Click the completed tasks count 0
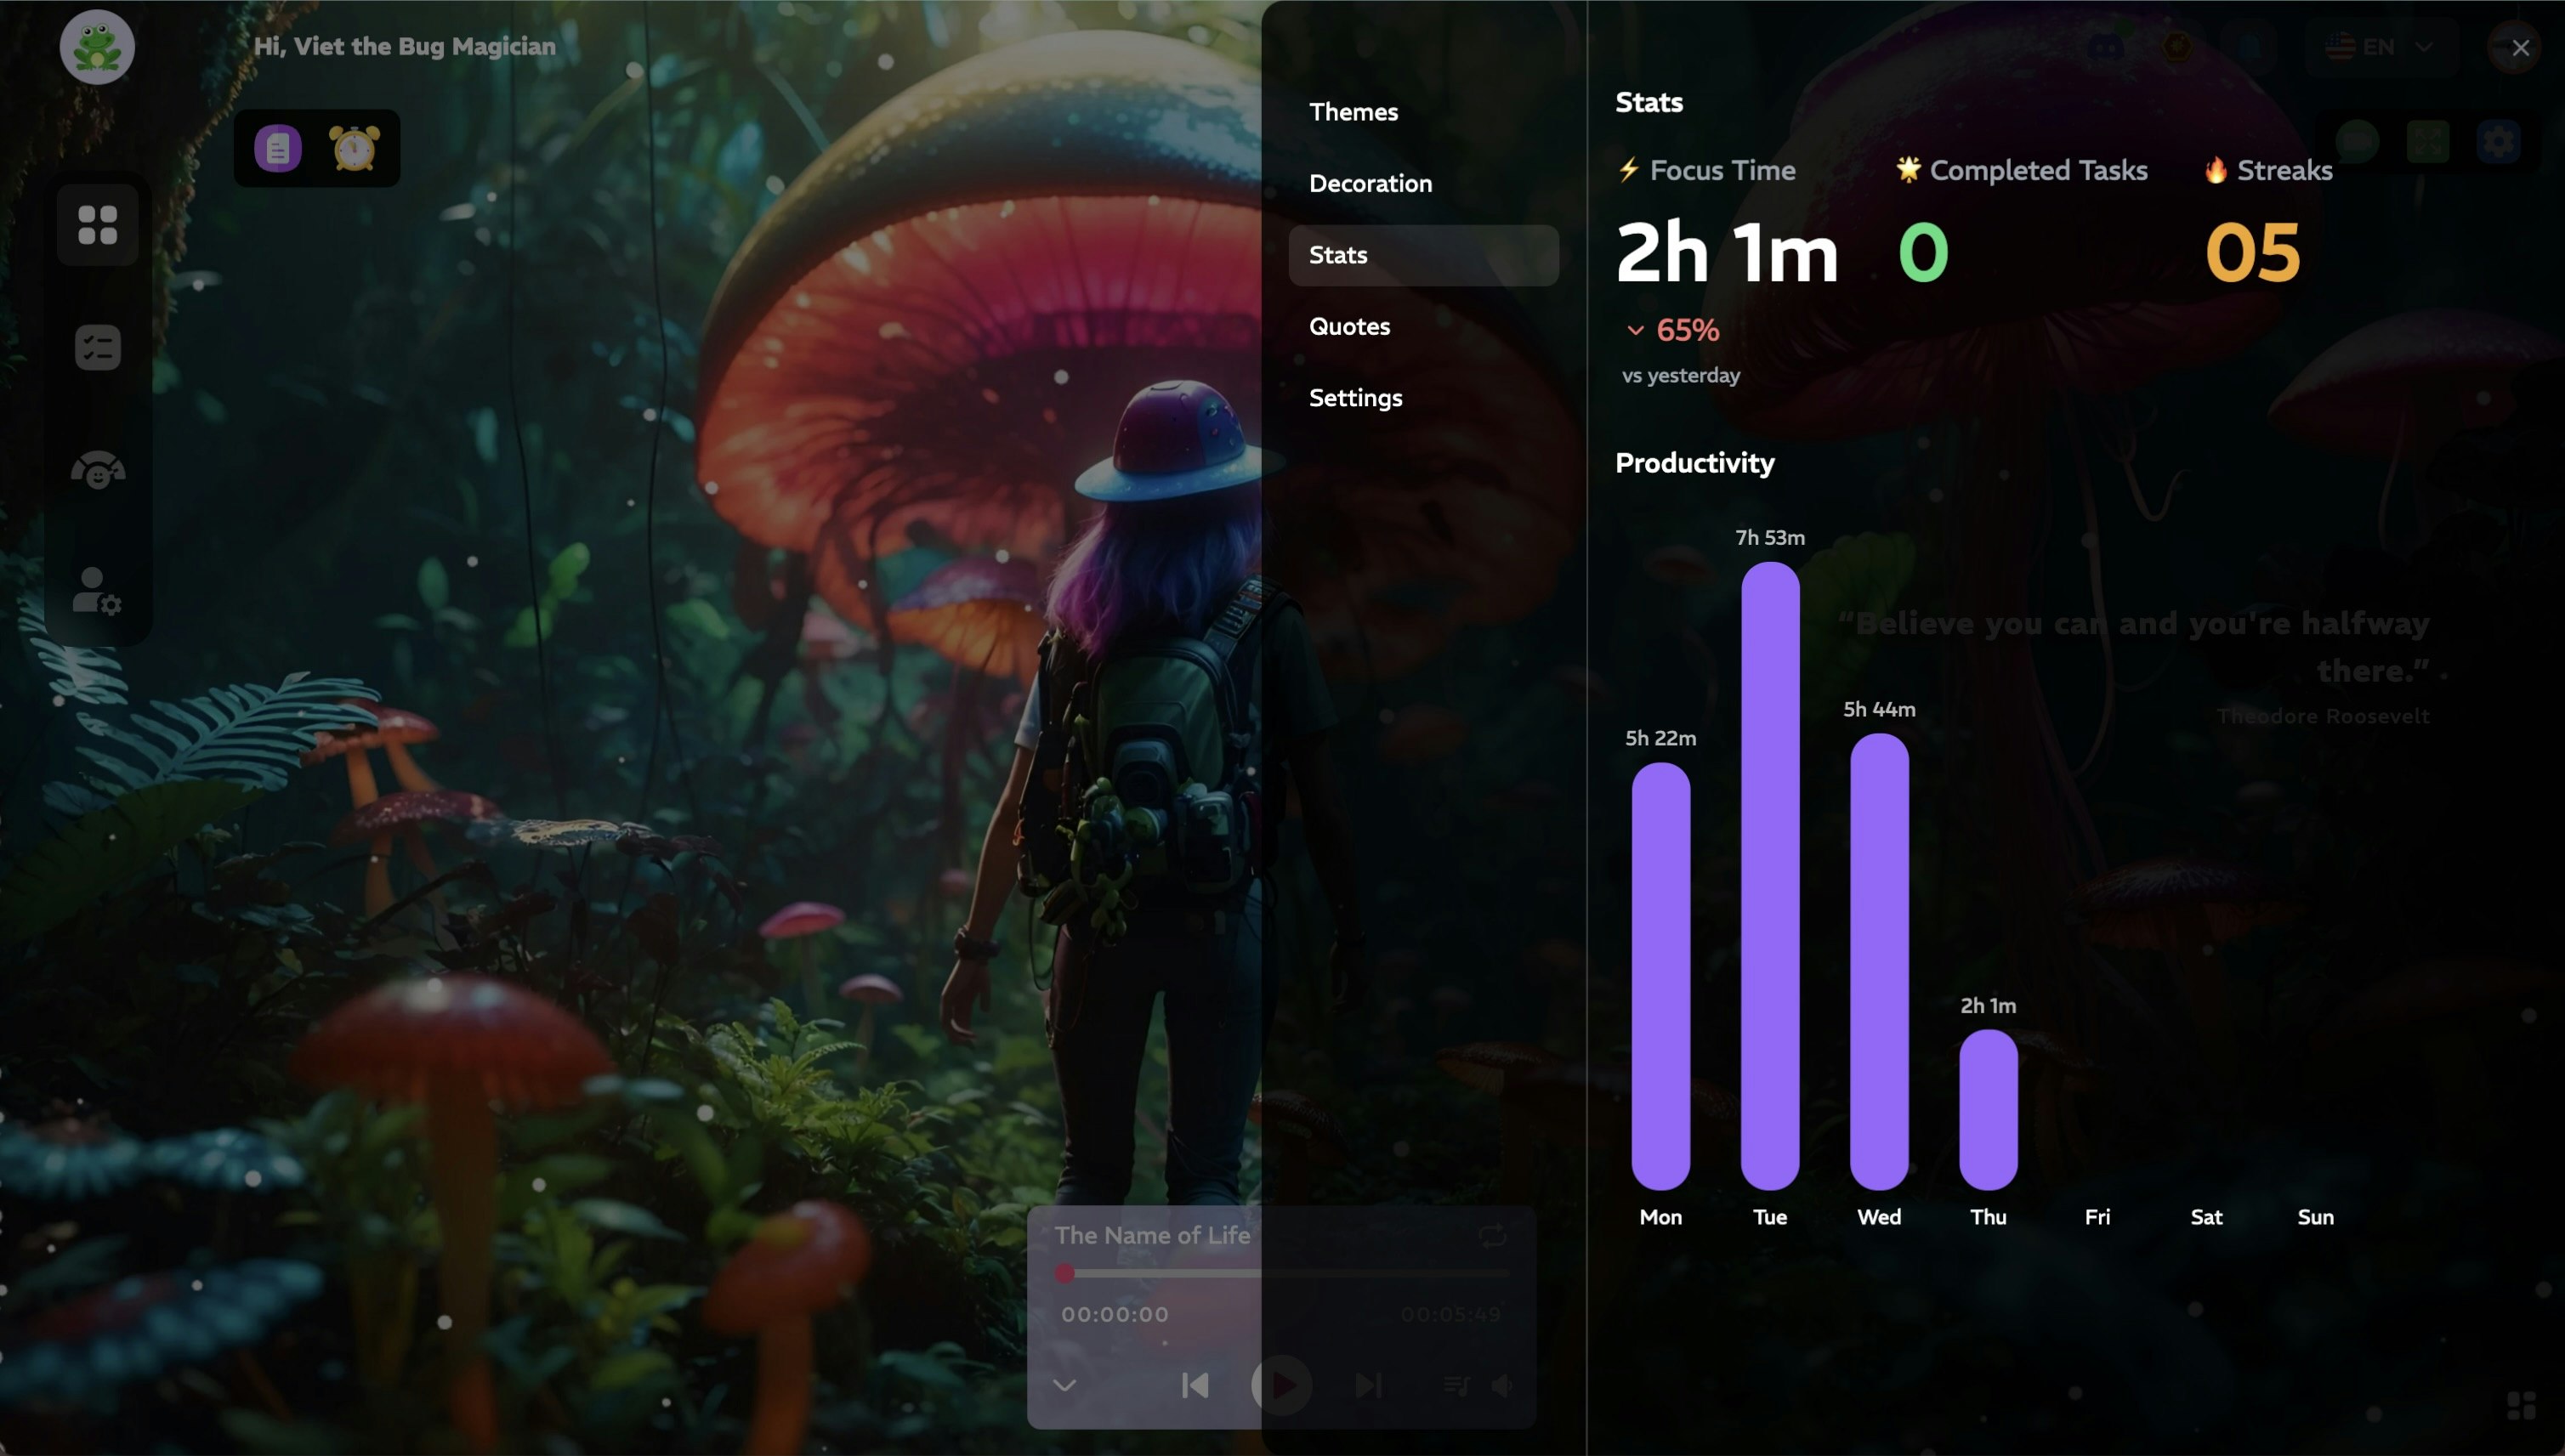This screenshot has height=1456, width=2565. (1923, 252)
